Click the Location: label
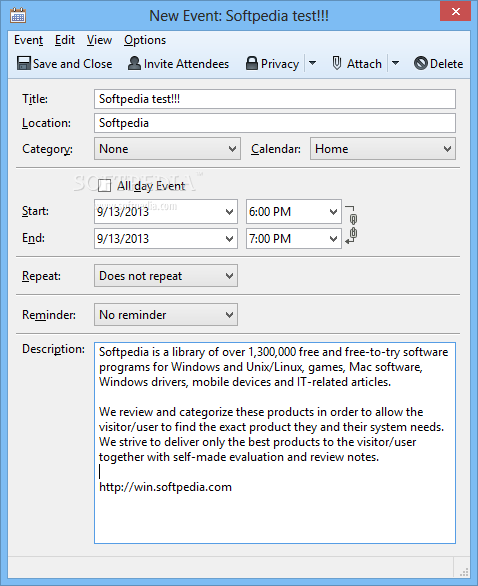 click(46, 123)
